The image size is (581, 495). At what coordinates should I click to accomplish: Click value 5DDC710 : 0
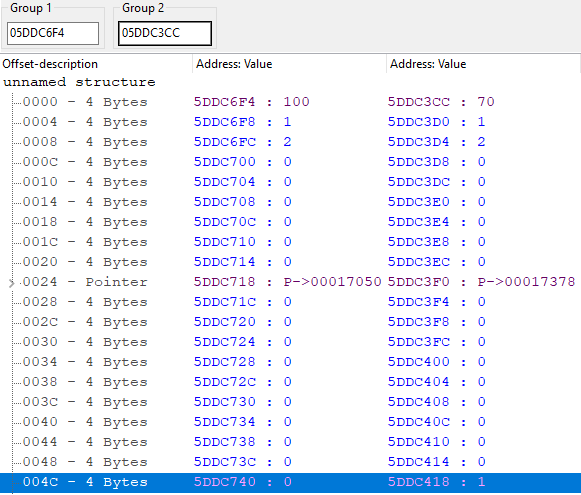[243, 242]
